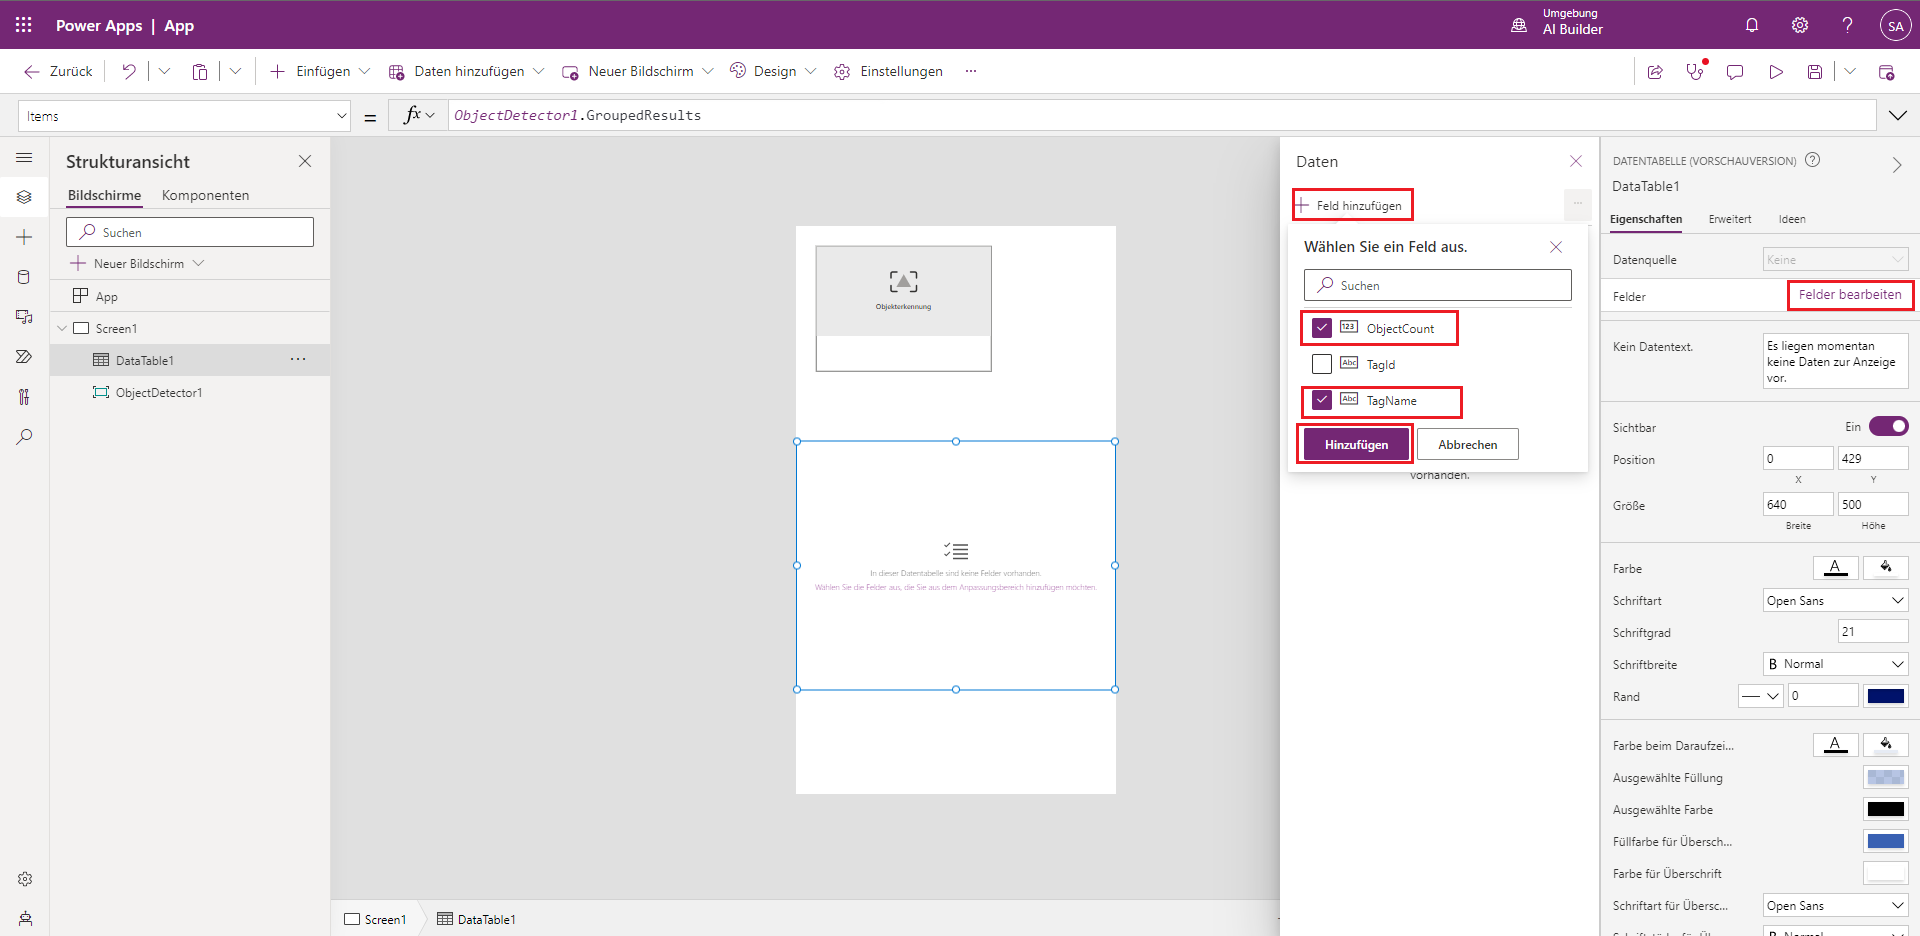Toggle the Sichtbar switch off
This screenshot has width=1920, height=936.
click(1888, 427)
